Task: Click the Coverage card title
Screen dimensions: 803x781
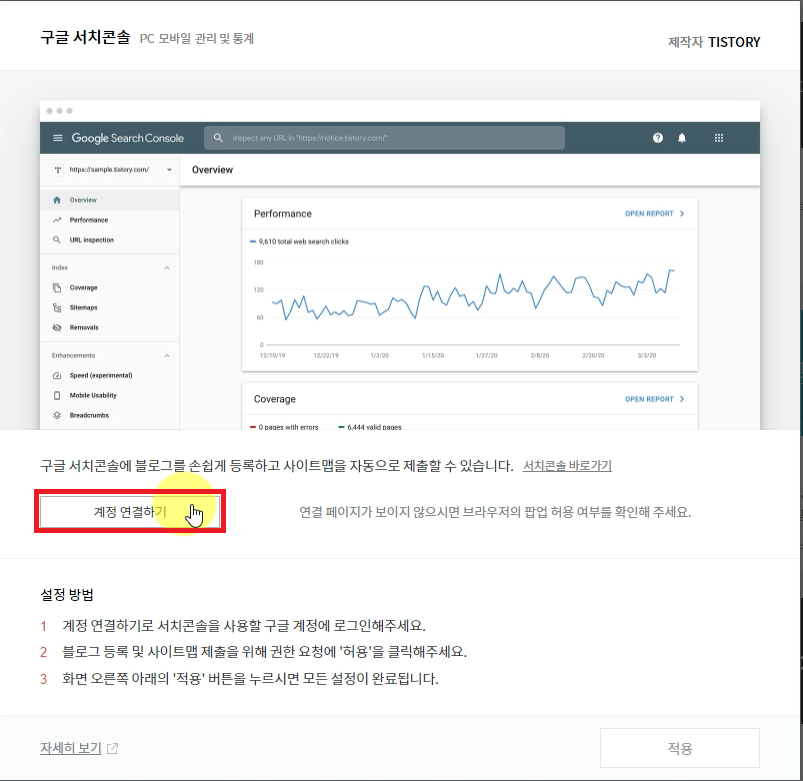Action: [x=274, y=399]
